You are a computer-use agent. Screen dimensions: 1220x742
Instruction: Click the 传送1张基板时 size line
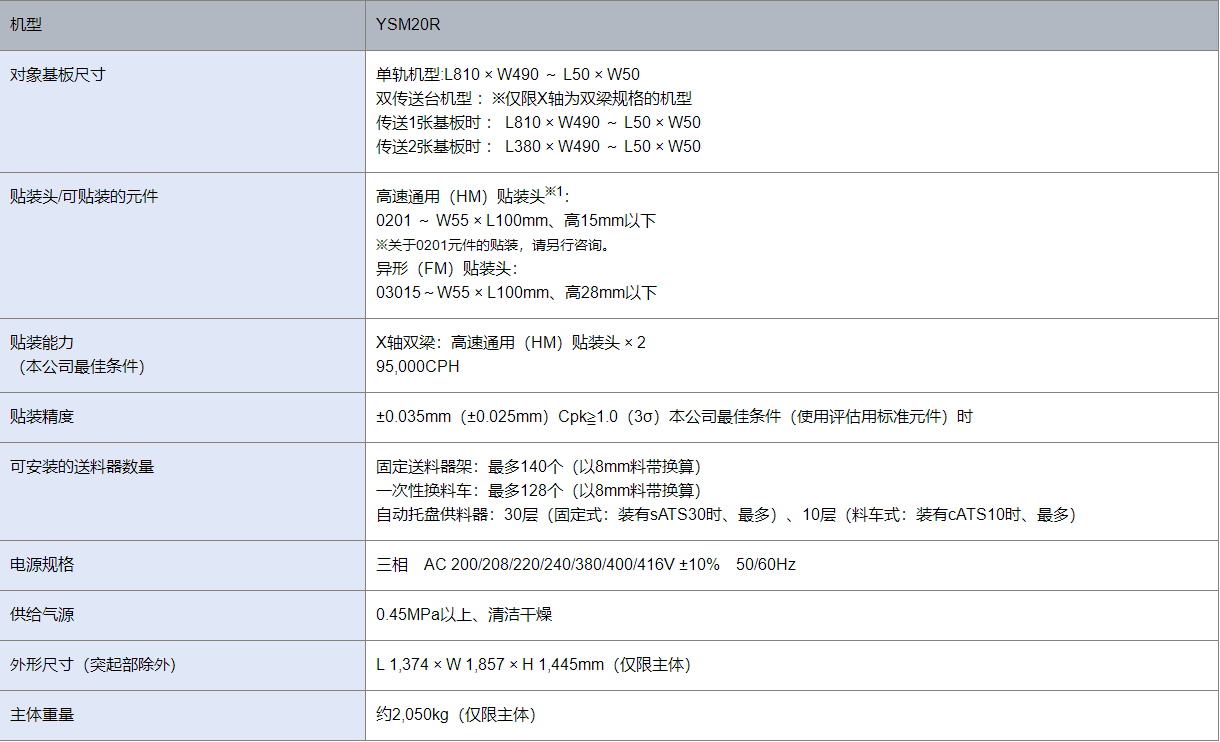point(538,123)
